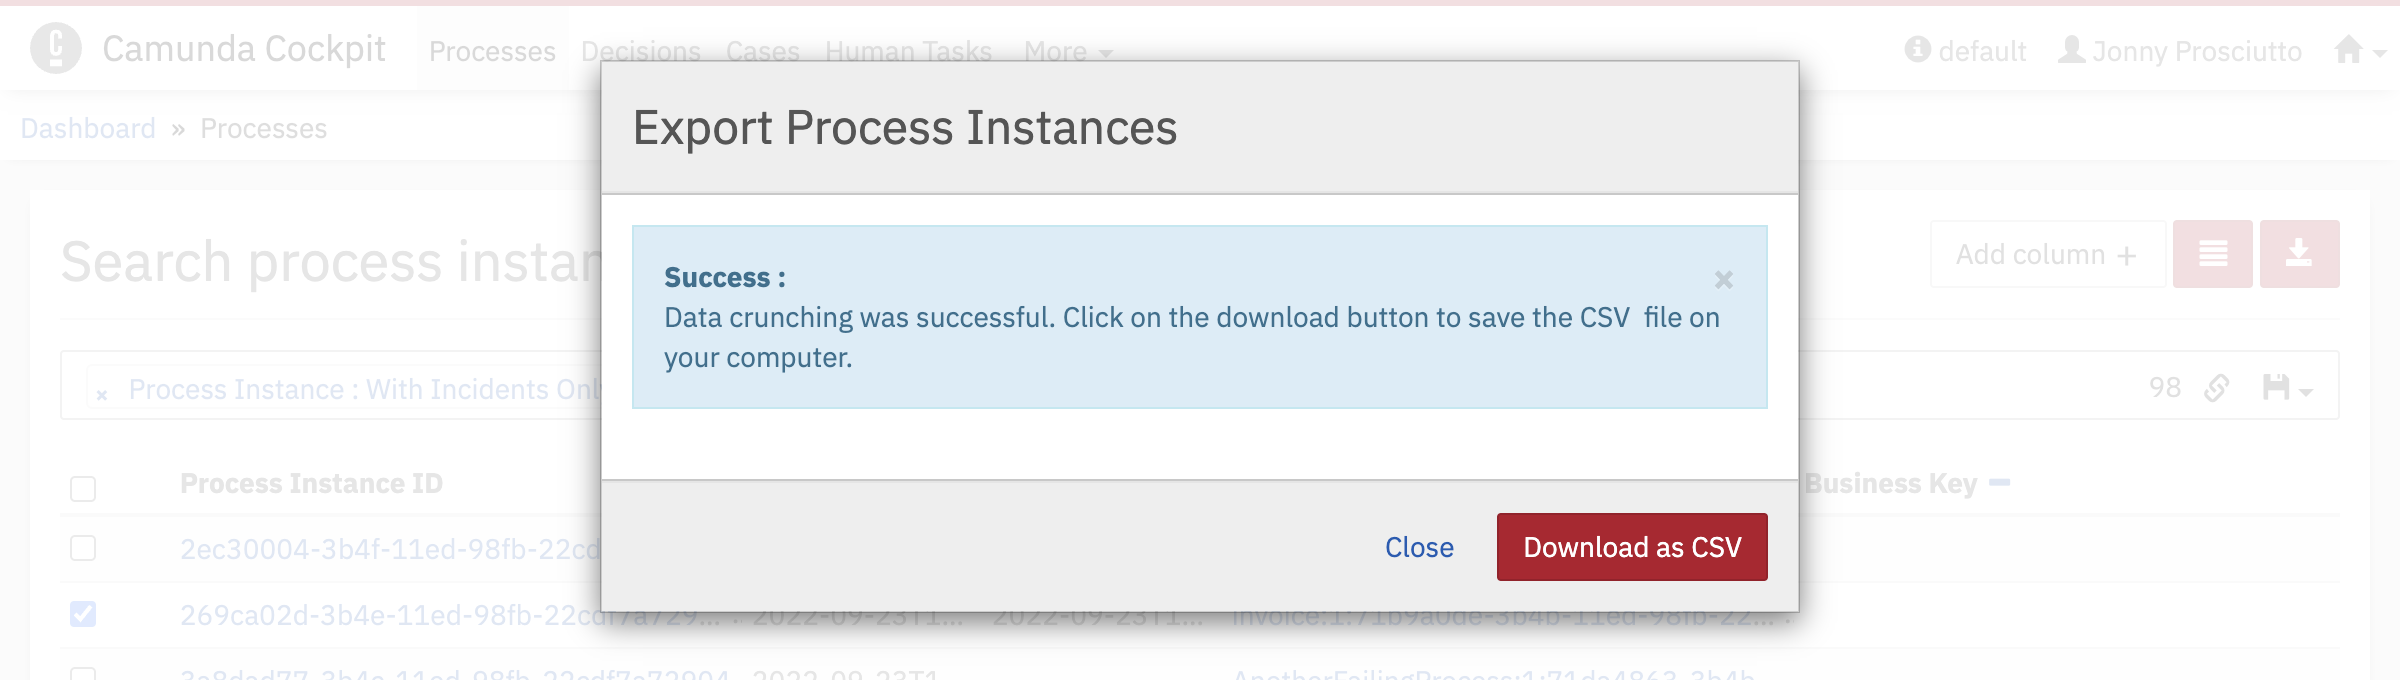The height and width of the screenshot is (680, 2400).
Task: Expand the More menu in navbar
Action: 1068,51
